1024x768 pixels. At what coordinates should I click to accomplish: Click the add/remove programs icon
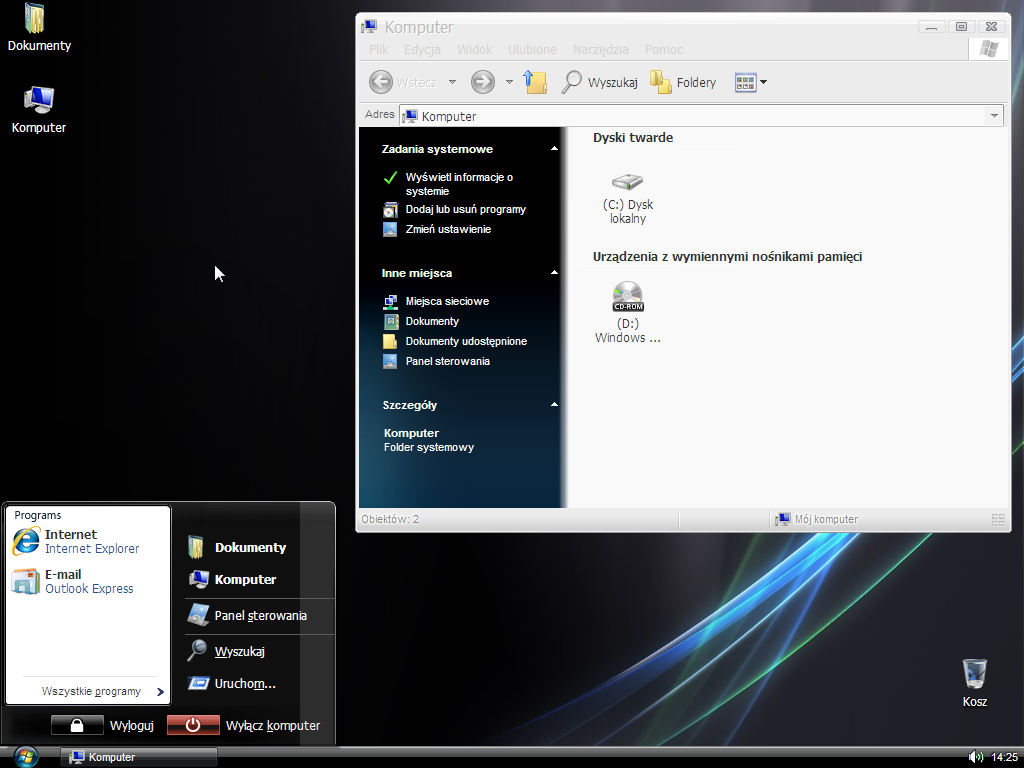pos(390,210)
